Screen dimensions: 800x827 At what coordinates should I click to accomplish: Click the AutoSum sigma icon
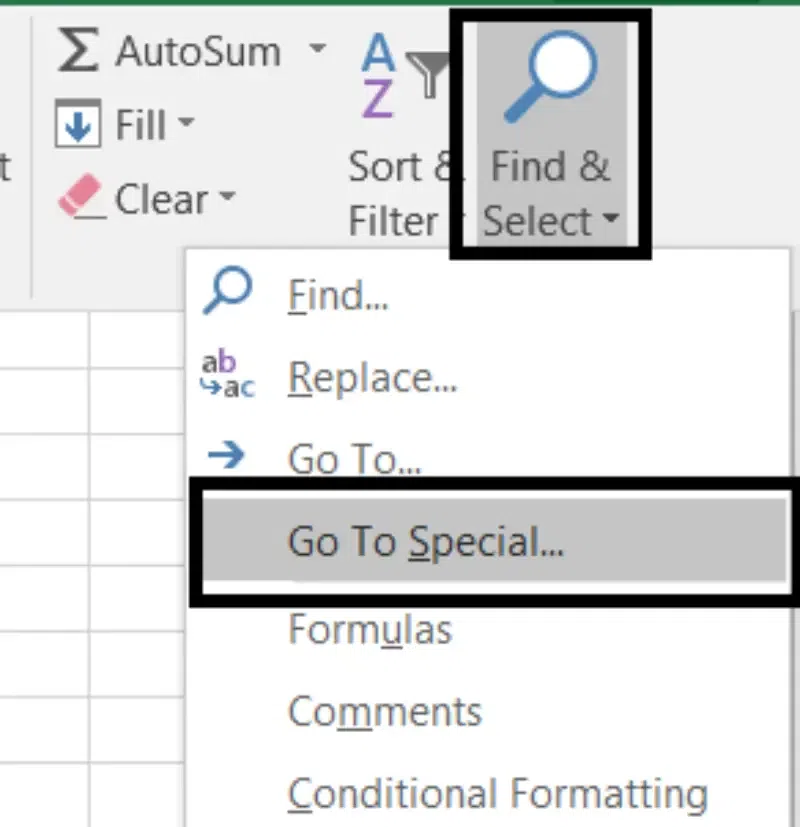click(78, 50)
